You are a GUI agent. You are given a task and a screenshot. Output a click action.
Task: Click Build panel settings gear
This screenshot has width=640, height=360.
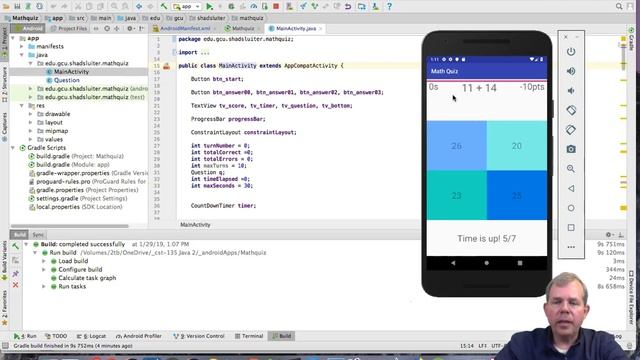tap(608, 235)
